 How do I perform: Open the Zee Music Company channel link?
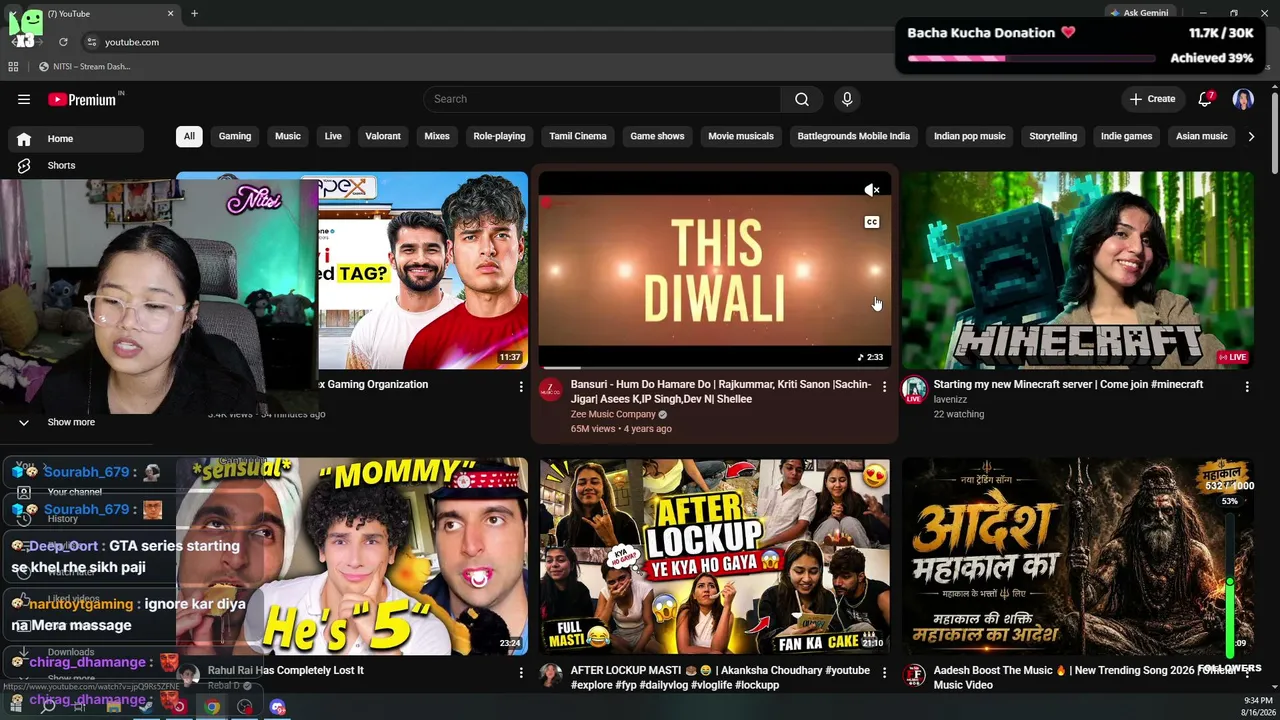click(613, 414)
